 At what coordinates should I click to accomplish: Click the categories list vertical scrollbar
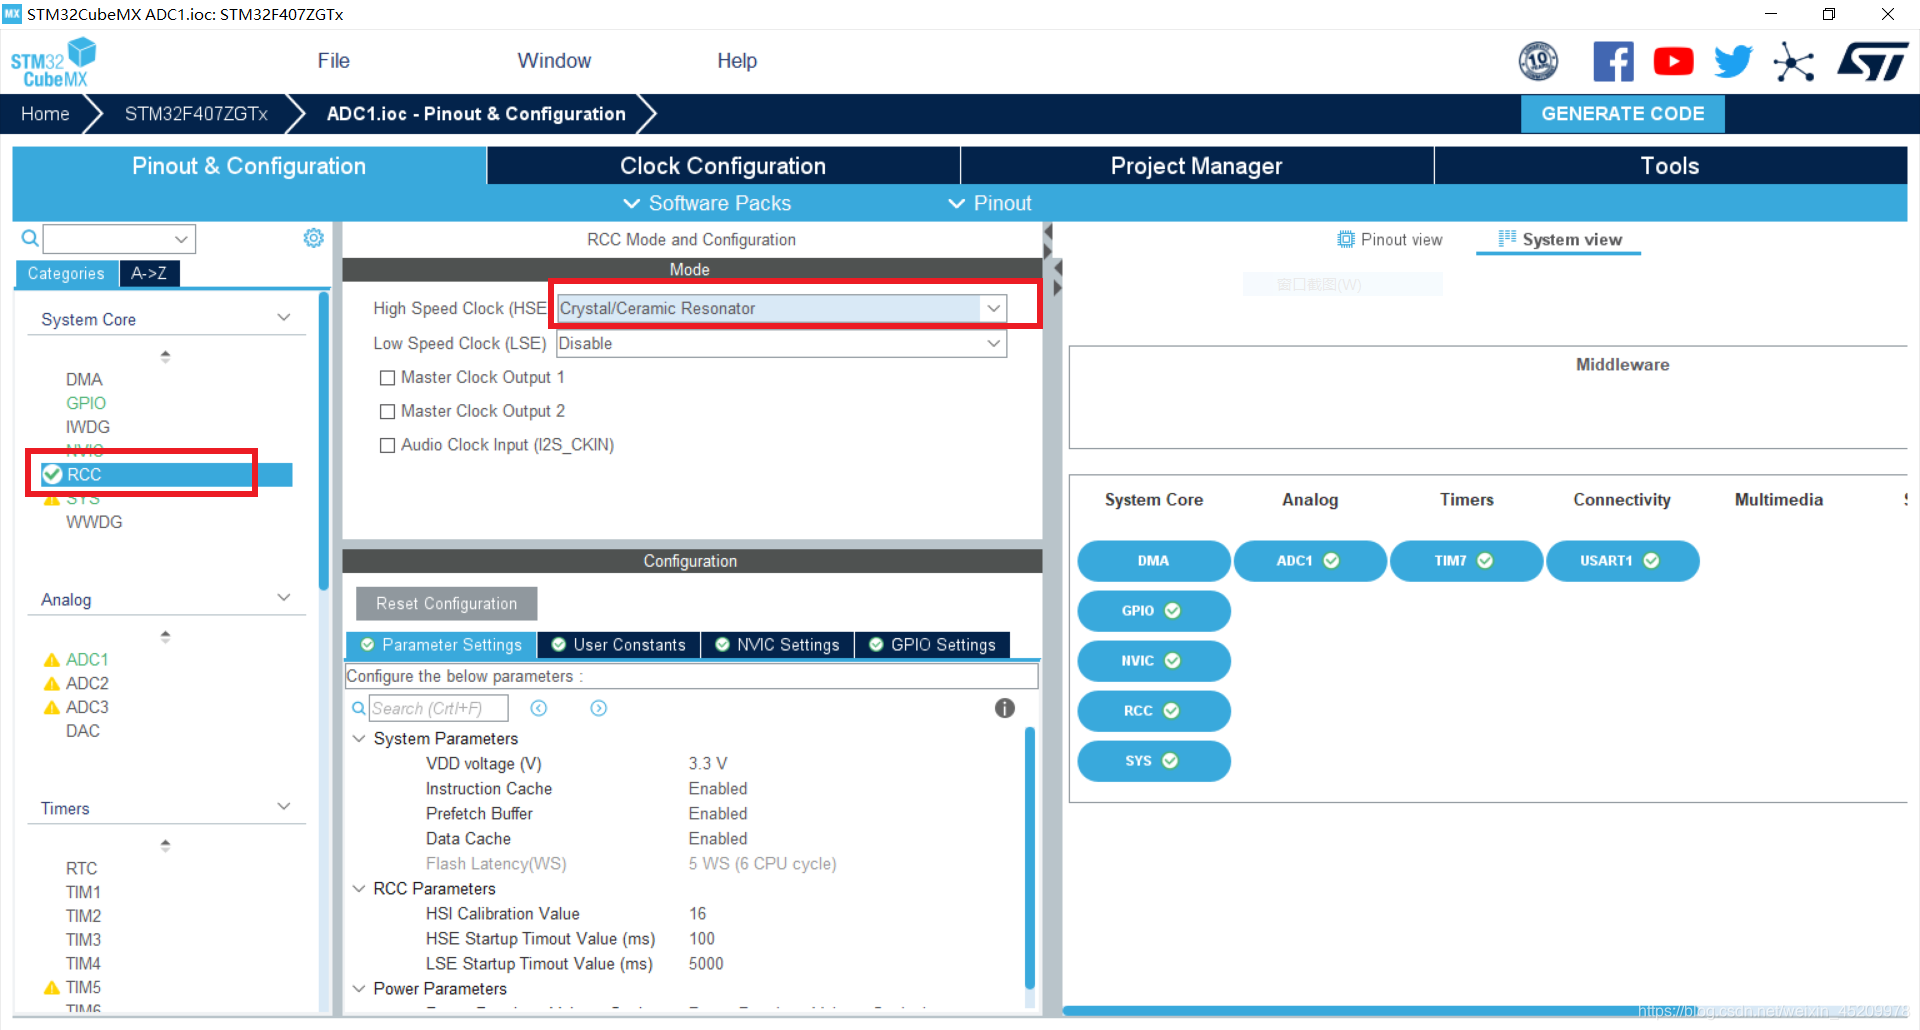tap(323, 440)
